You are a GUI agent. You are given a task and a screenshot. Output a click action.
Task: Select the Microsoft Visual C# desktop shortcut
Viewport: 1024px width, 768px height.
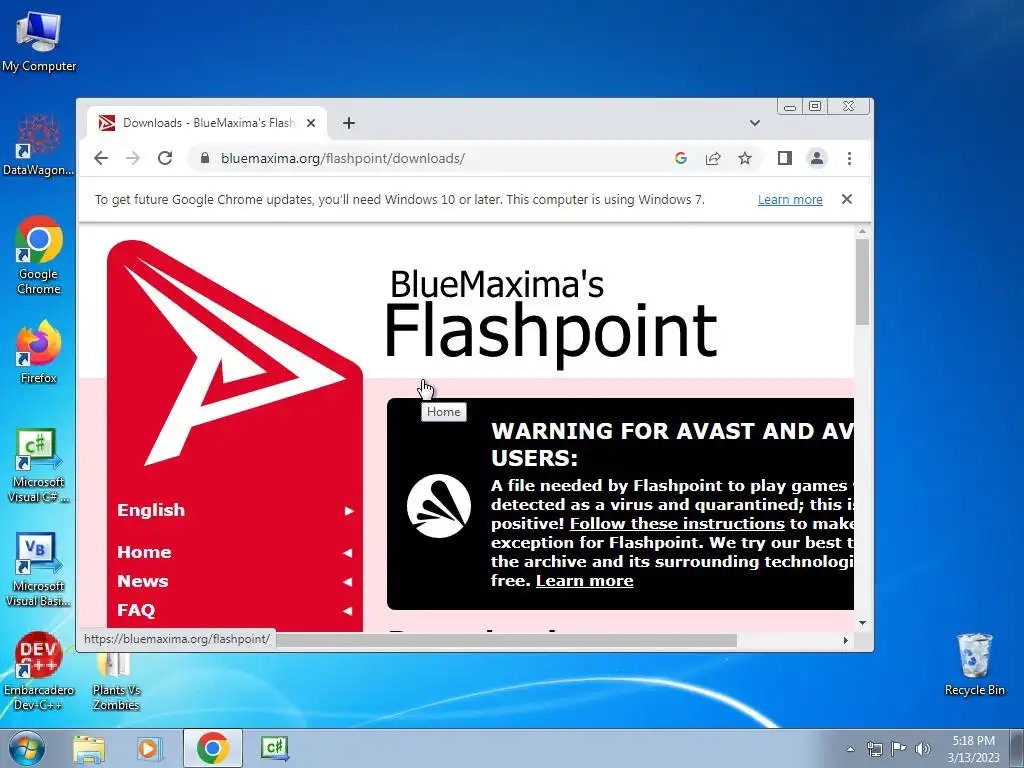tap(39, 464)
